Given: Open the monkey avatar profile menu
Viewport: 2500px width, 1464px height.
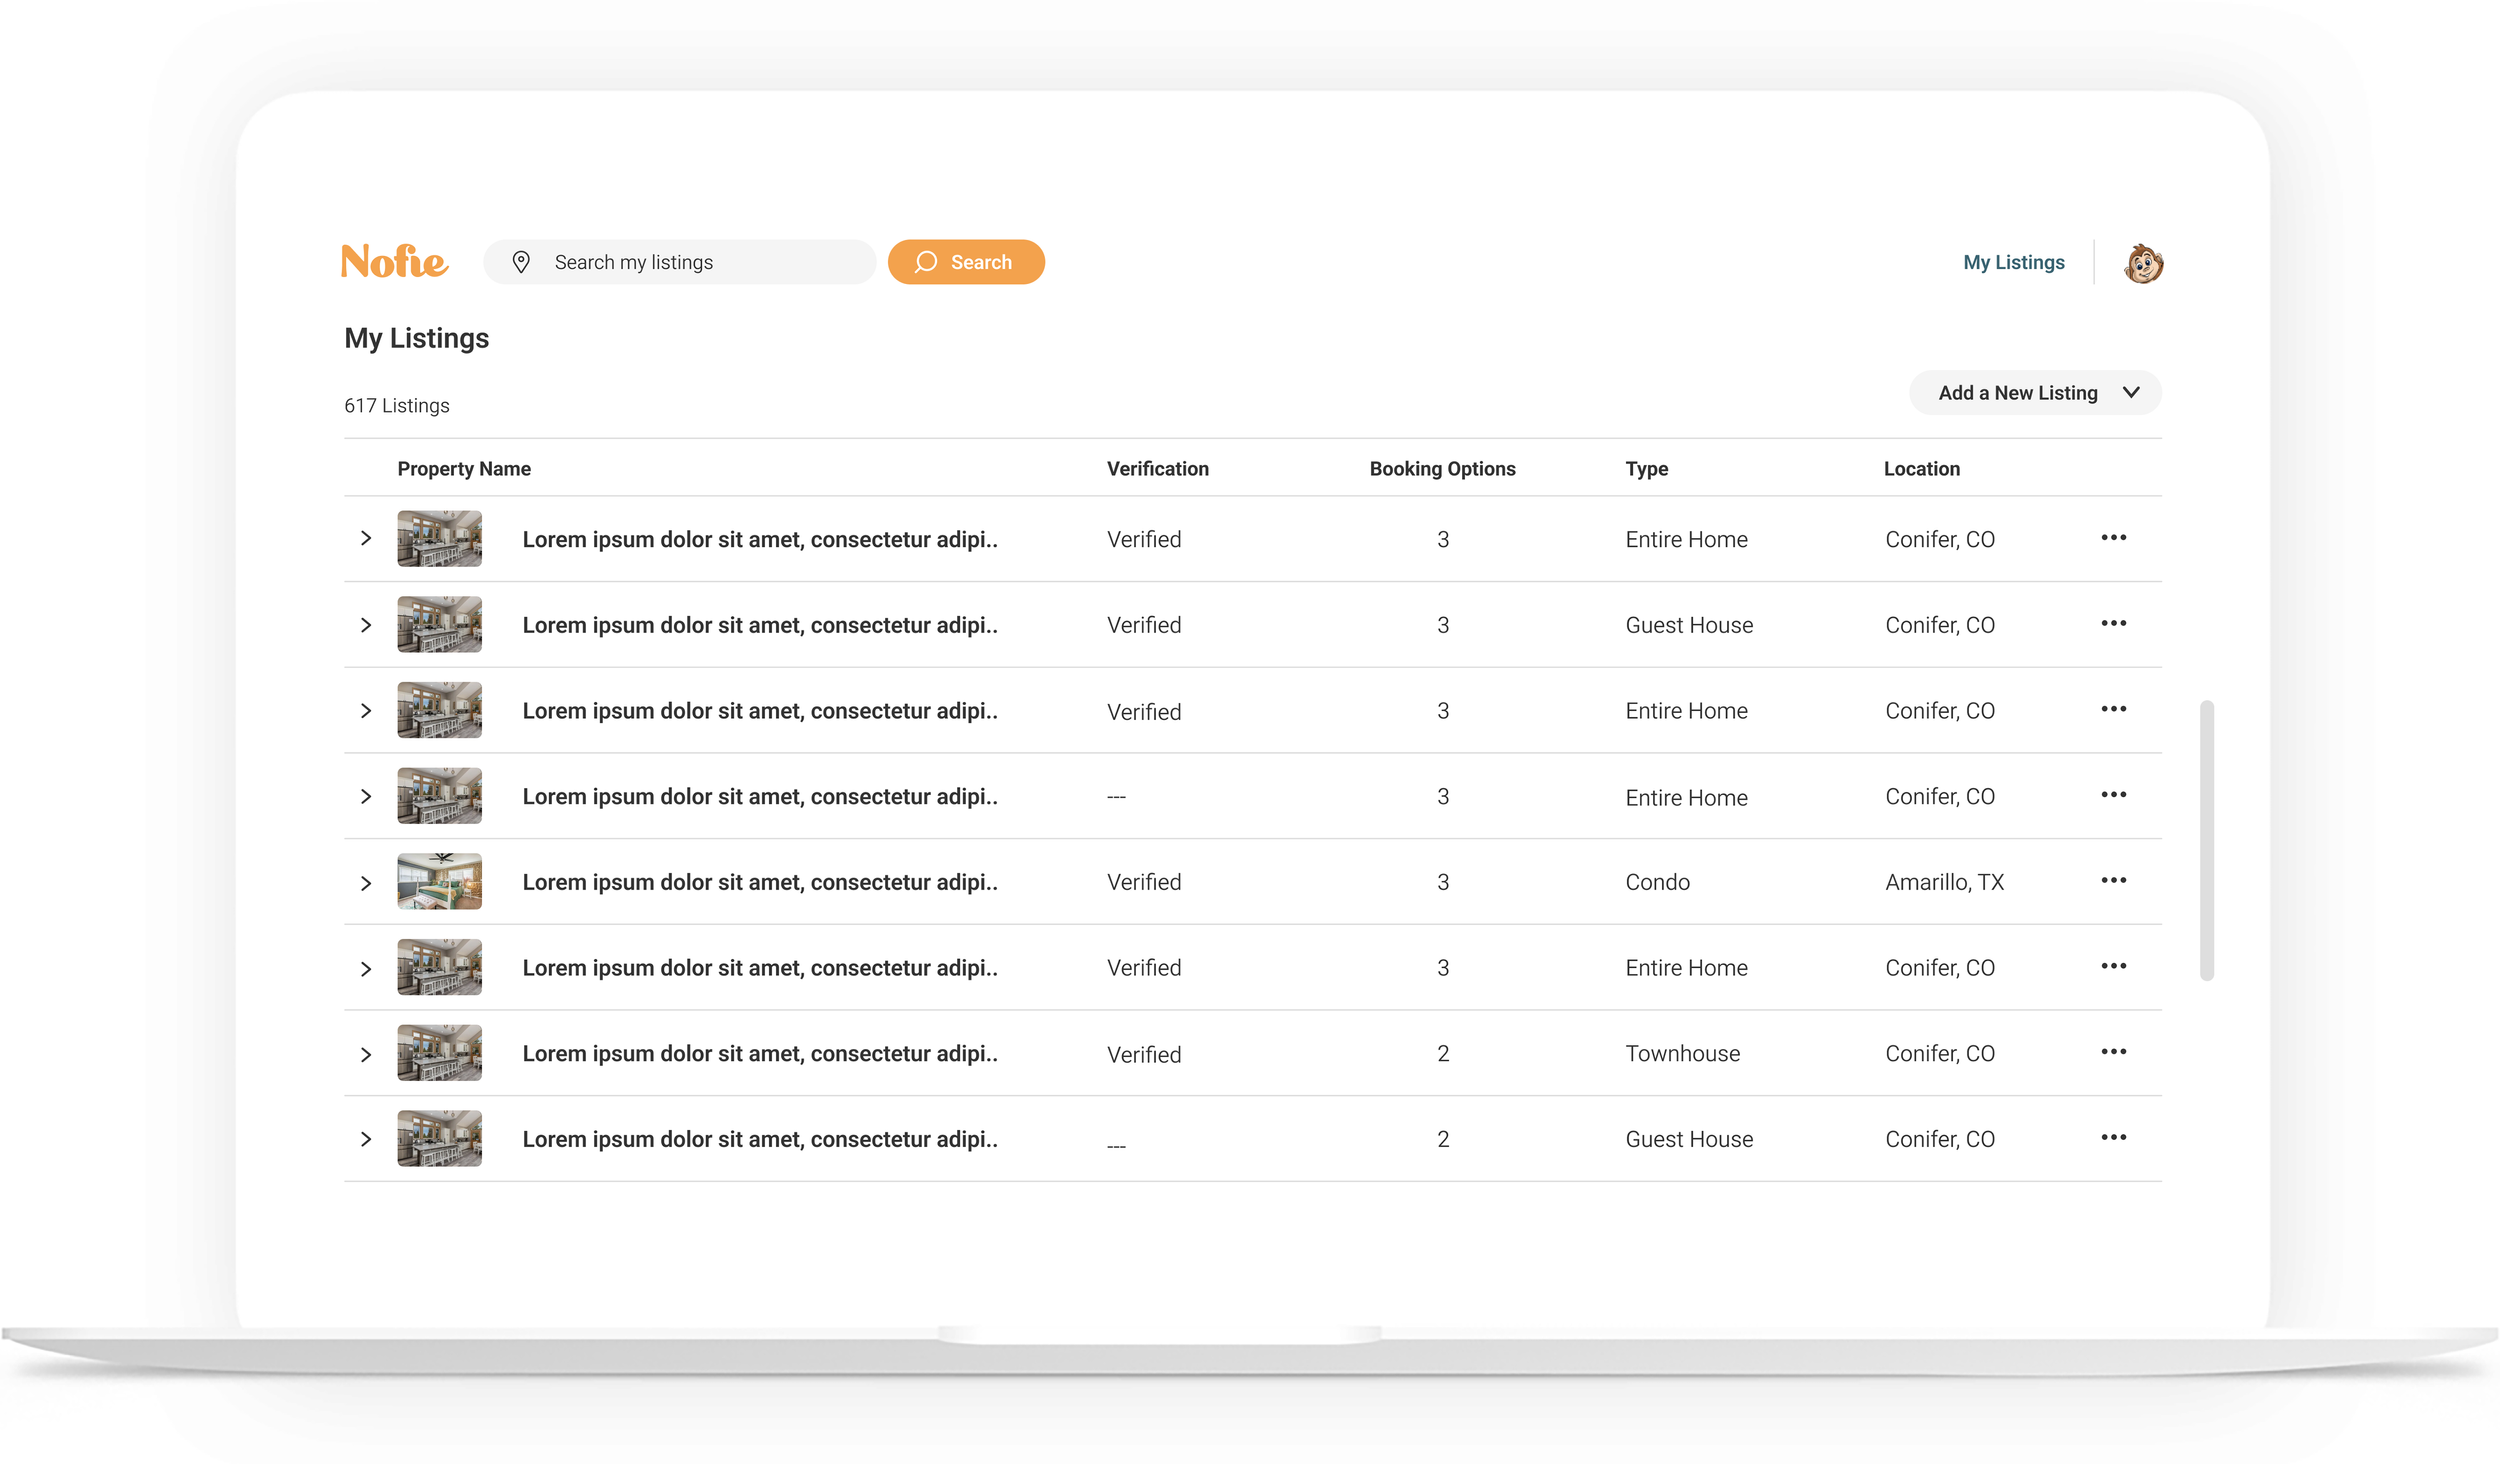Looking at the screenshot, I should (2143, 264).
